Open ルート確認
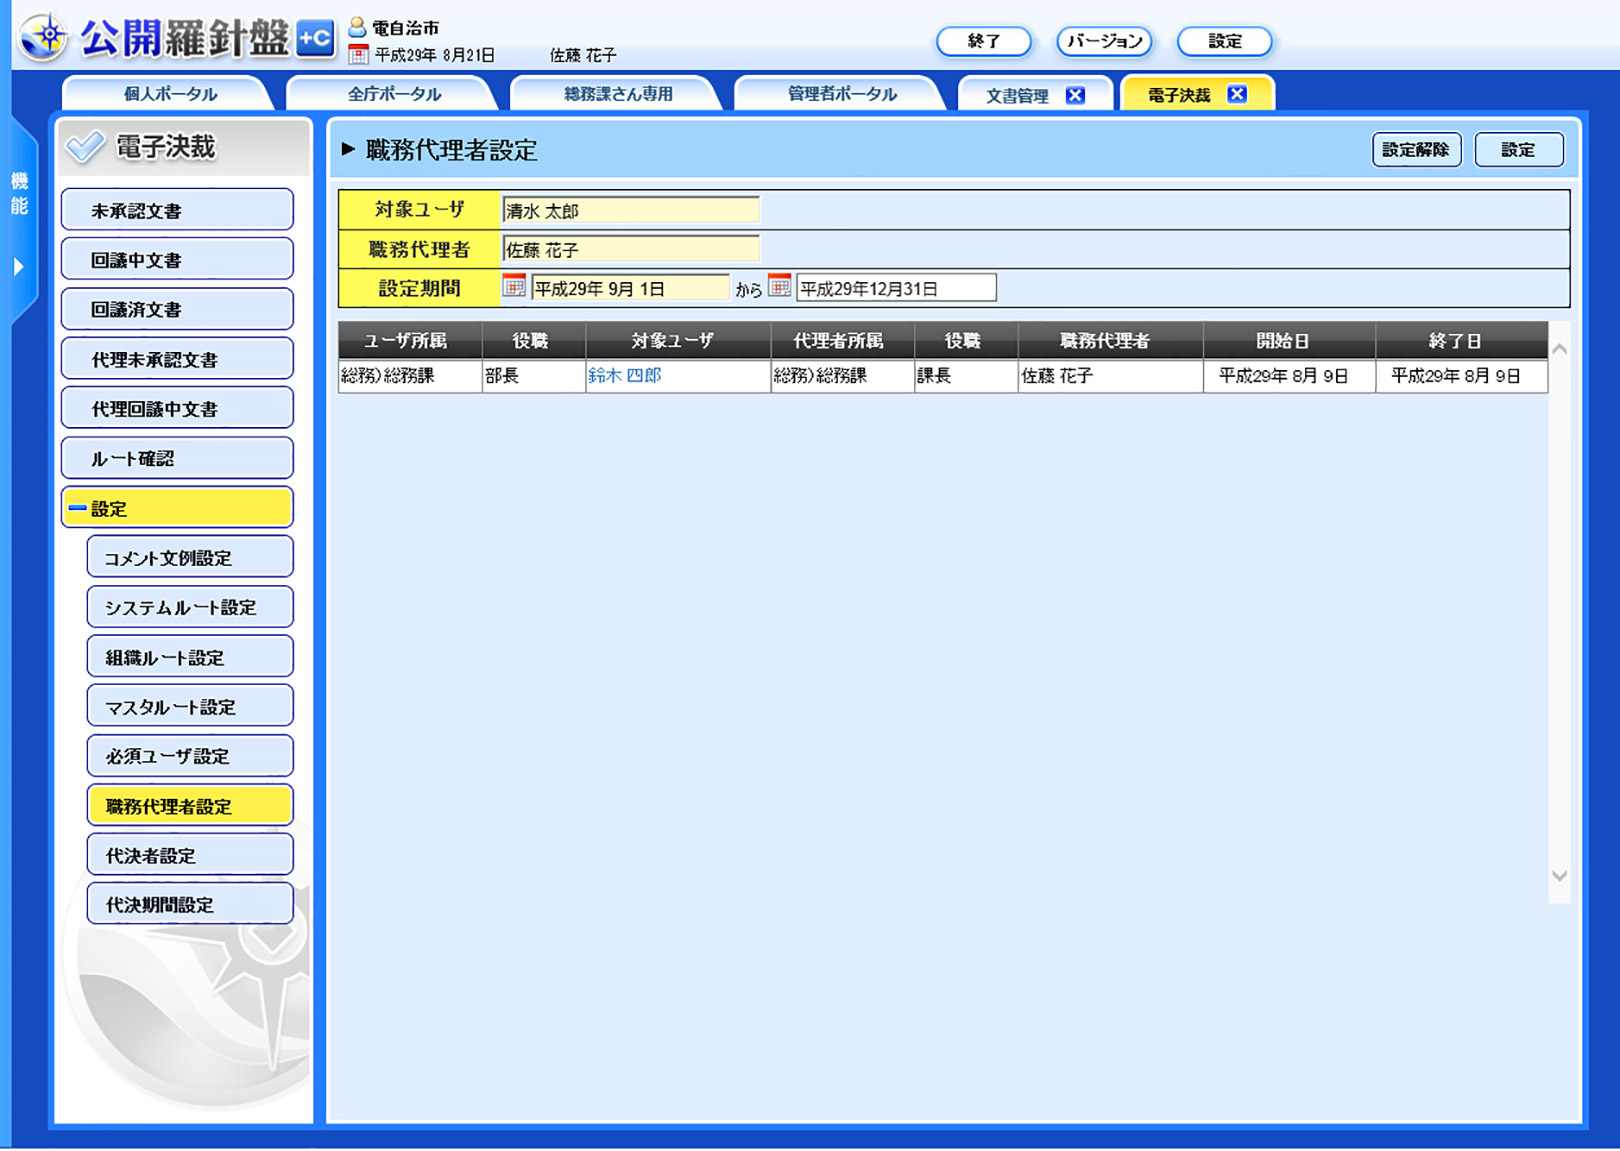 click(x=177, y=458)
